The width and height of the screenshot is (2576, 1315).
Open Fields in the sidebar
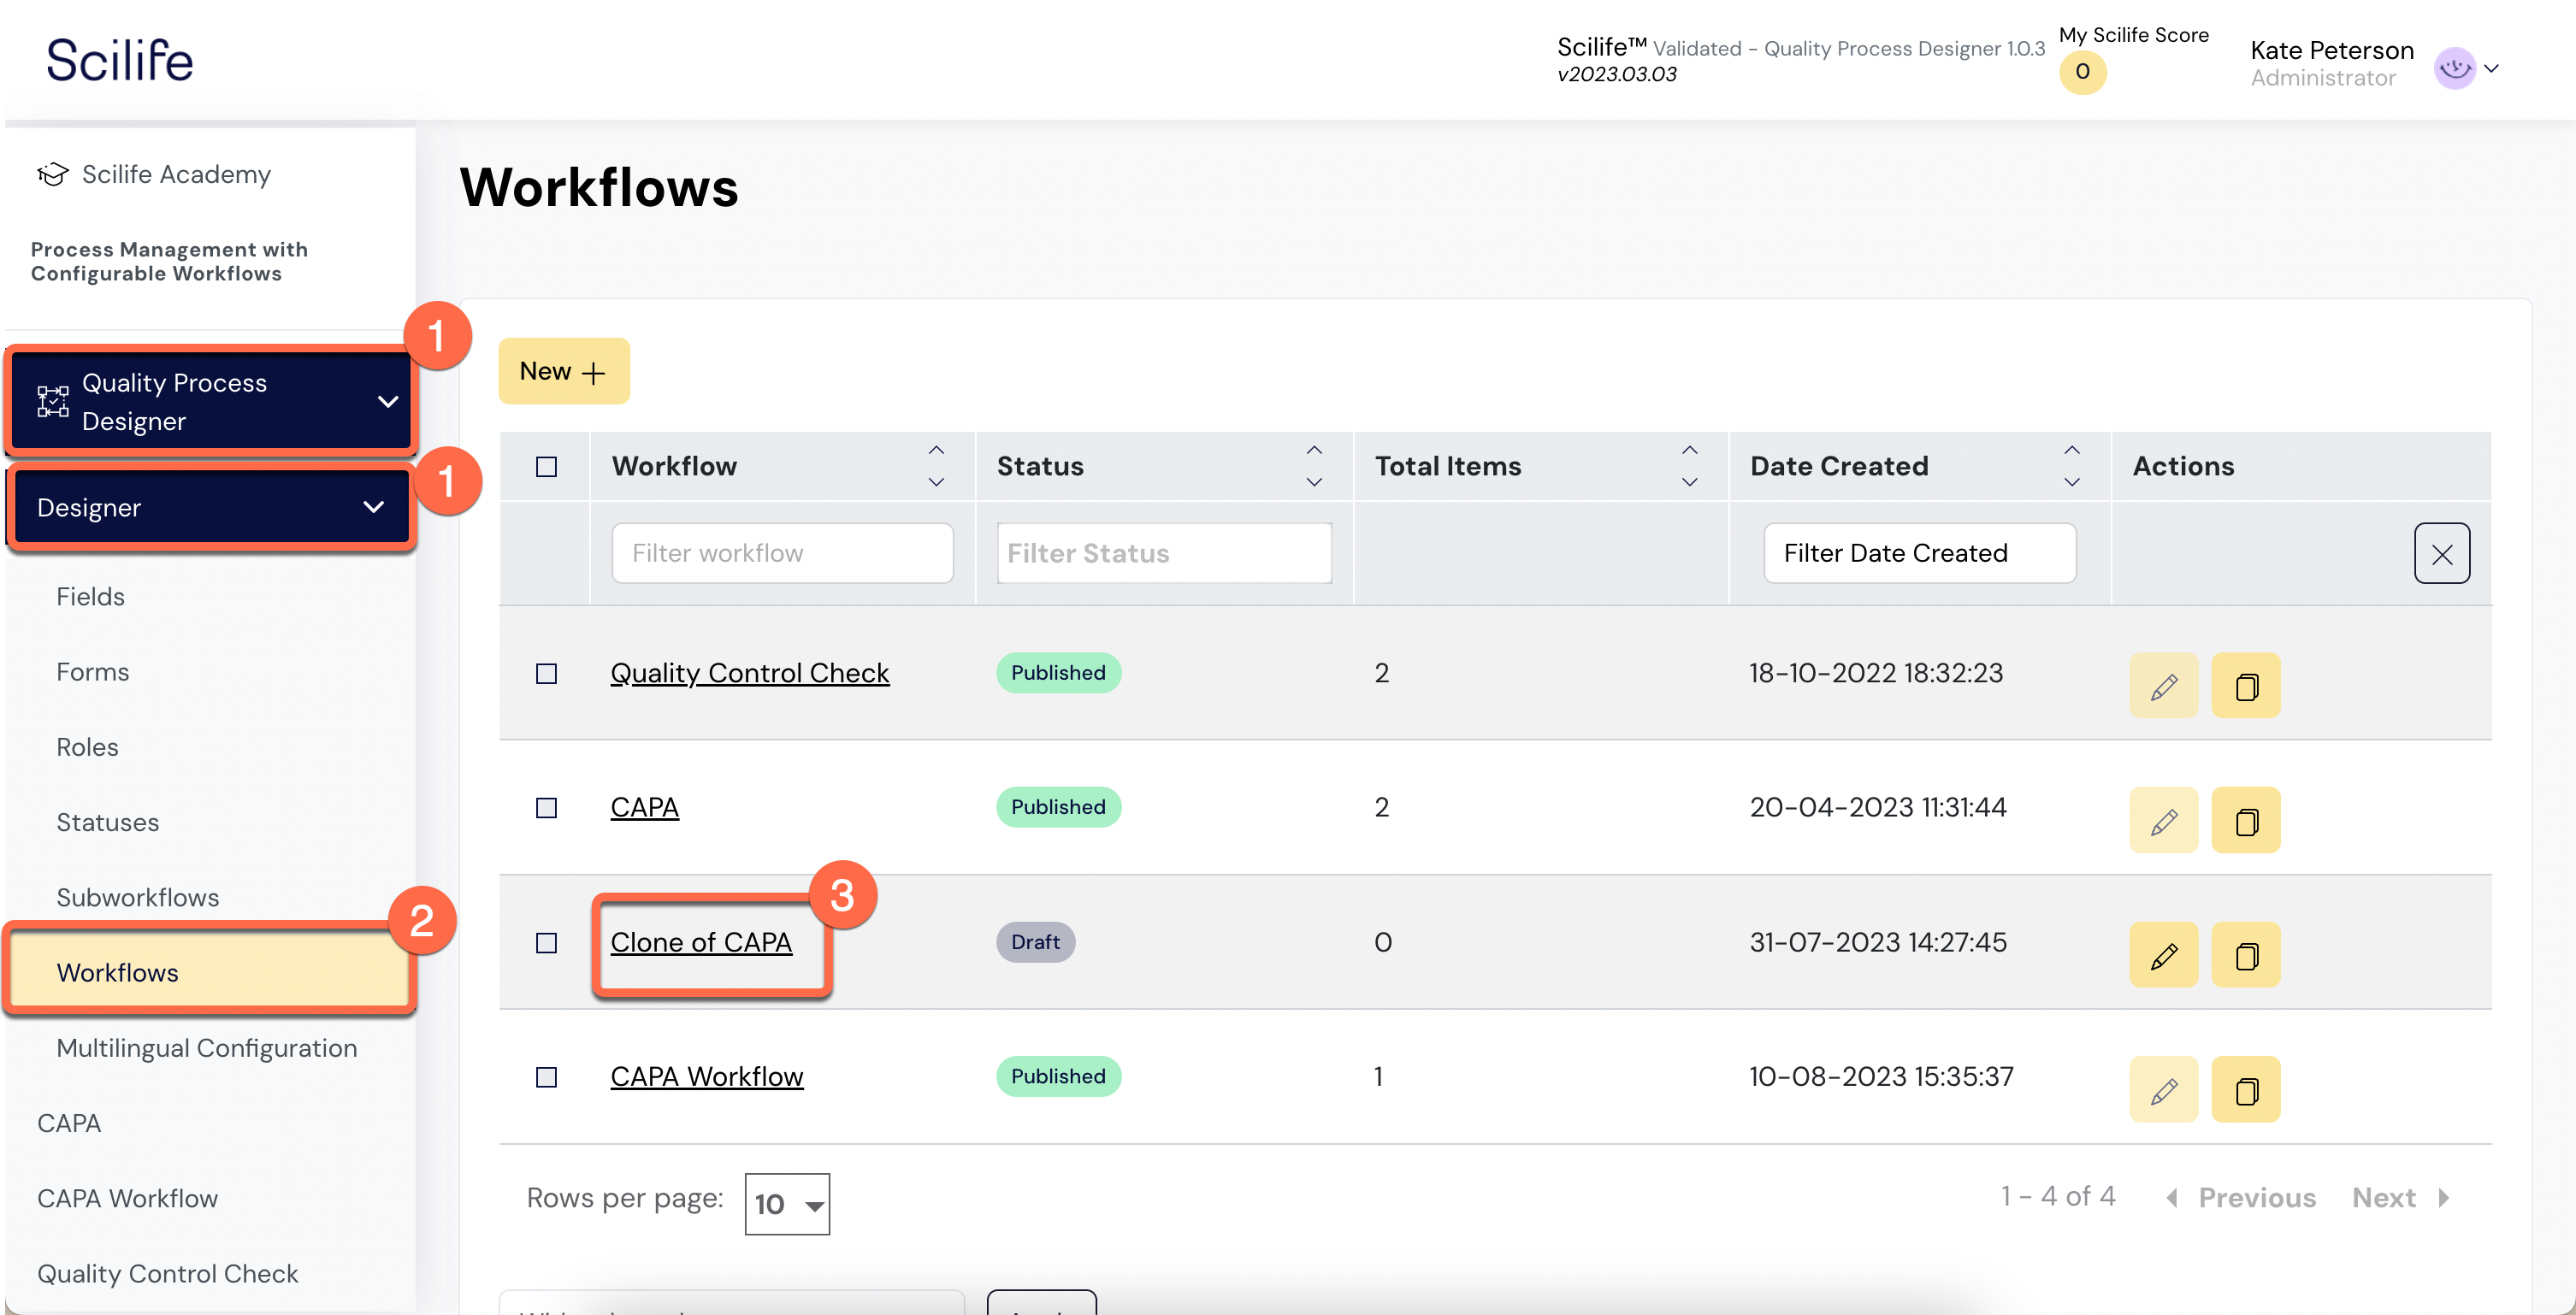click(90, 597)
